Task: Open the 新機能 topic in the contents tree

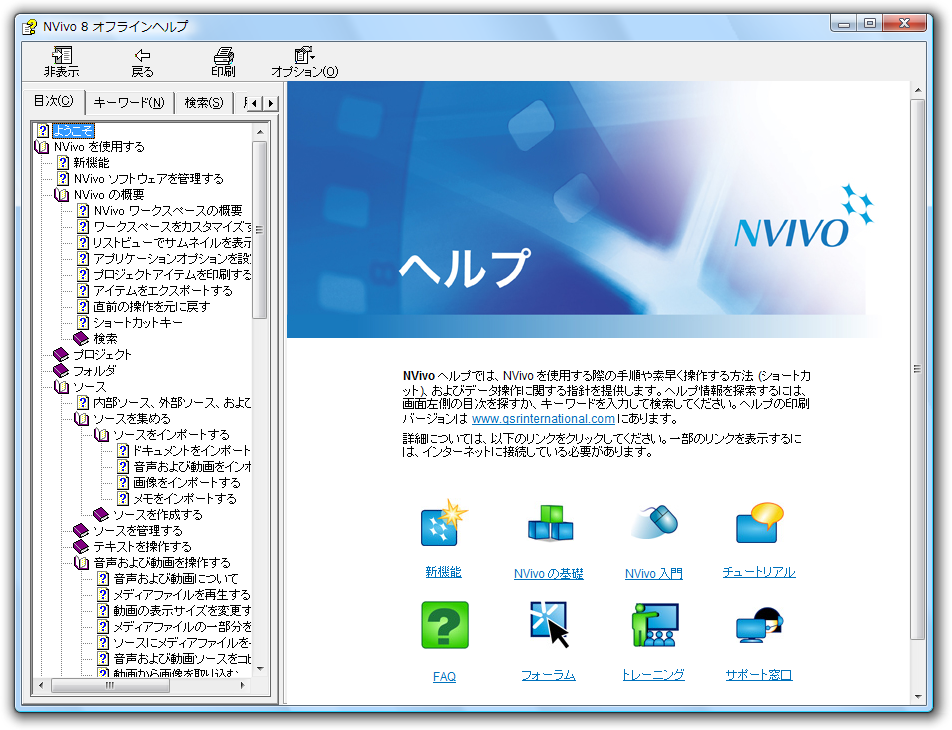Action: coord(91,163)
